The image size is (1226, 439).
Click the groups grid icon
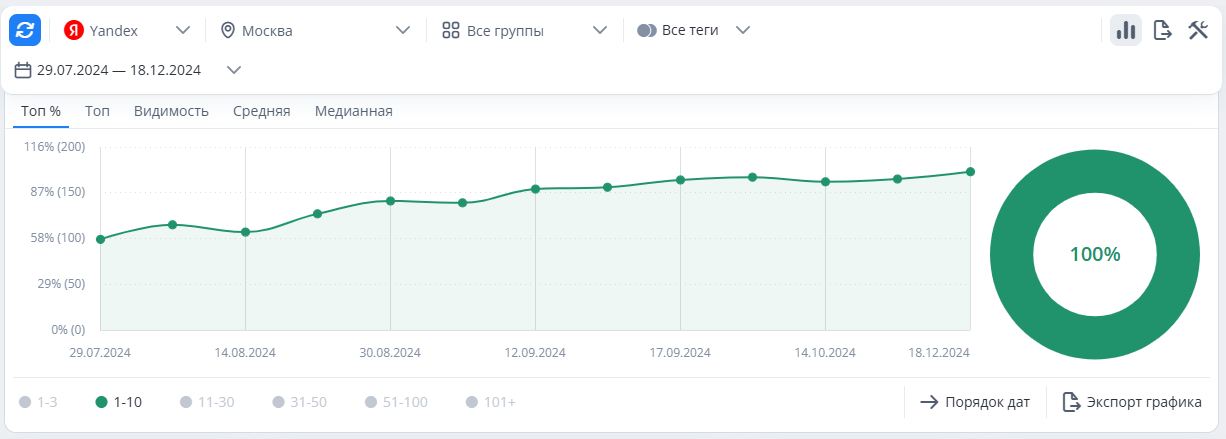(x=451, y=30)
